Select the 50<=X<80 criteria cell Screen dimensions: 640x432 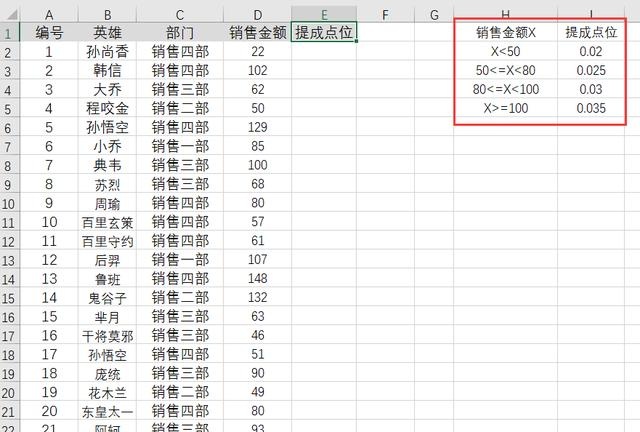(x=506, y=70)
